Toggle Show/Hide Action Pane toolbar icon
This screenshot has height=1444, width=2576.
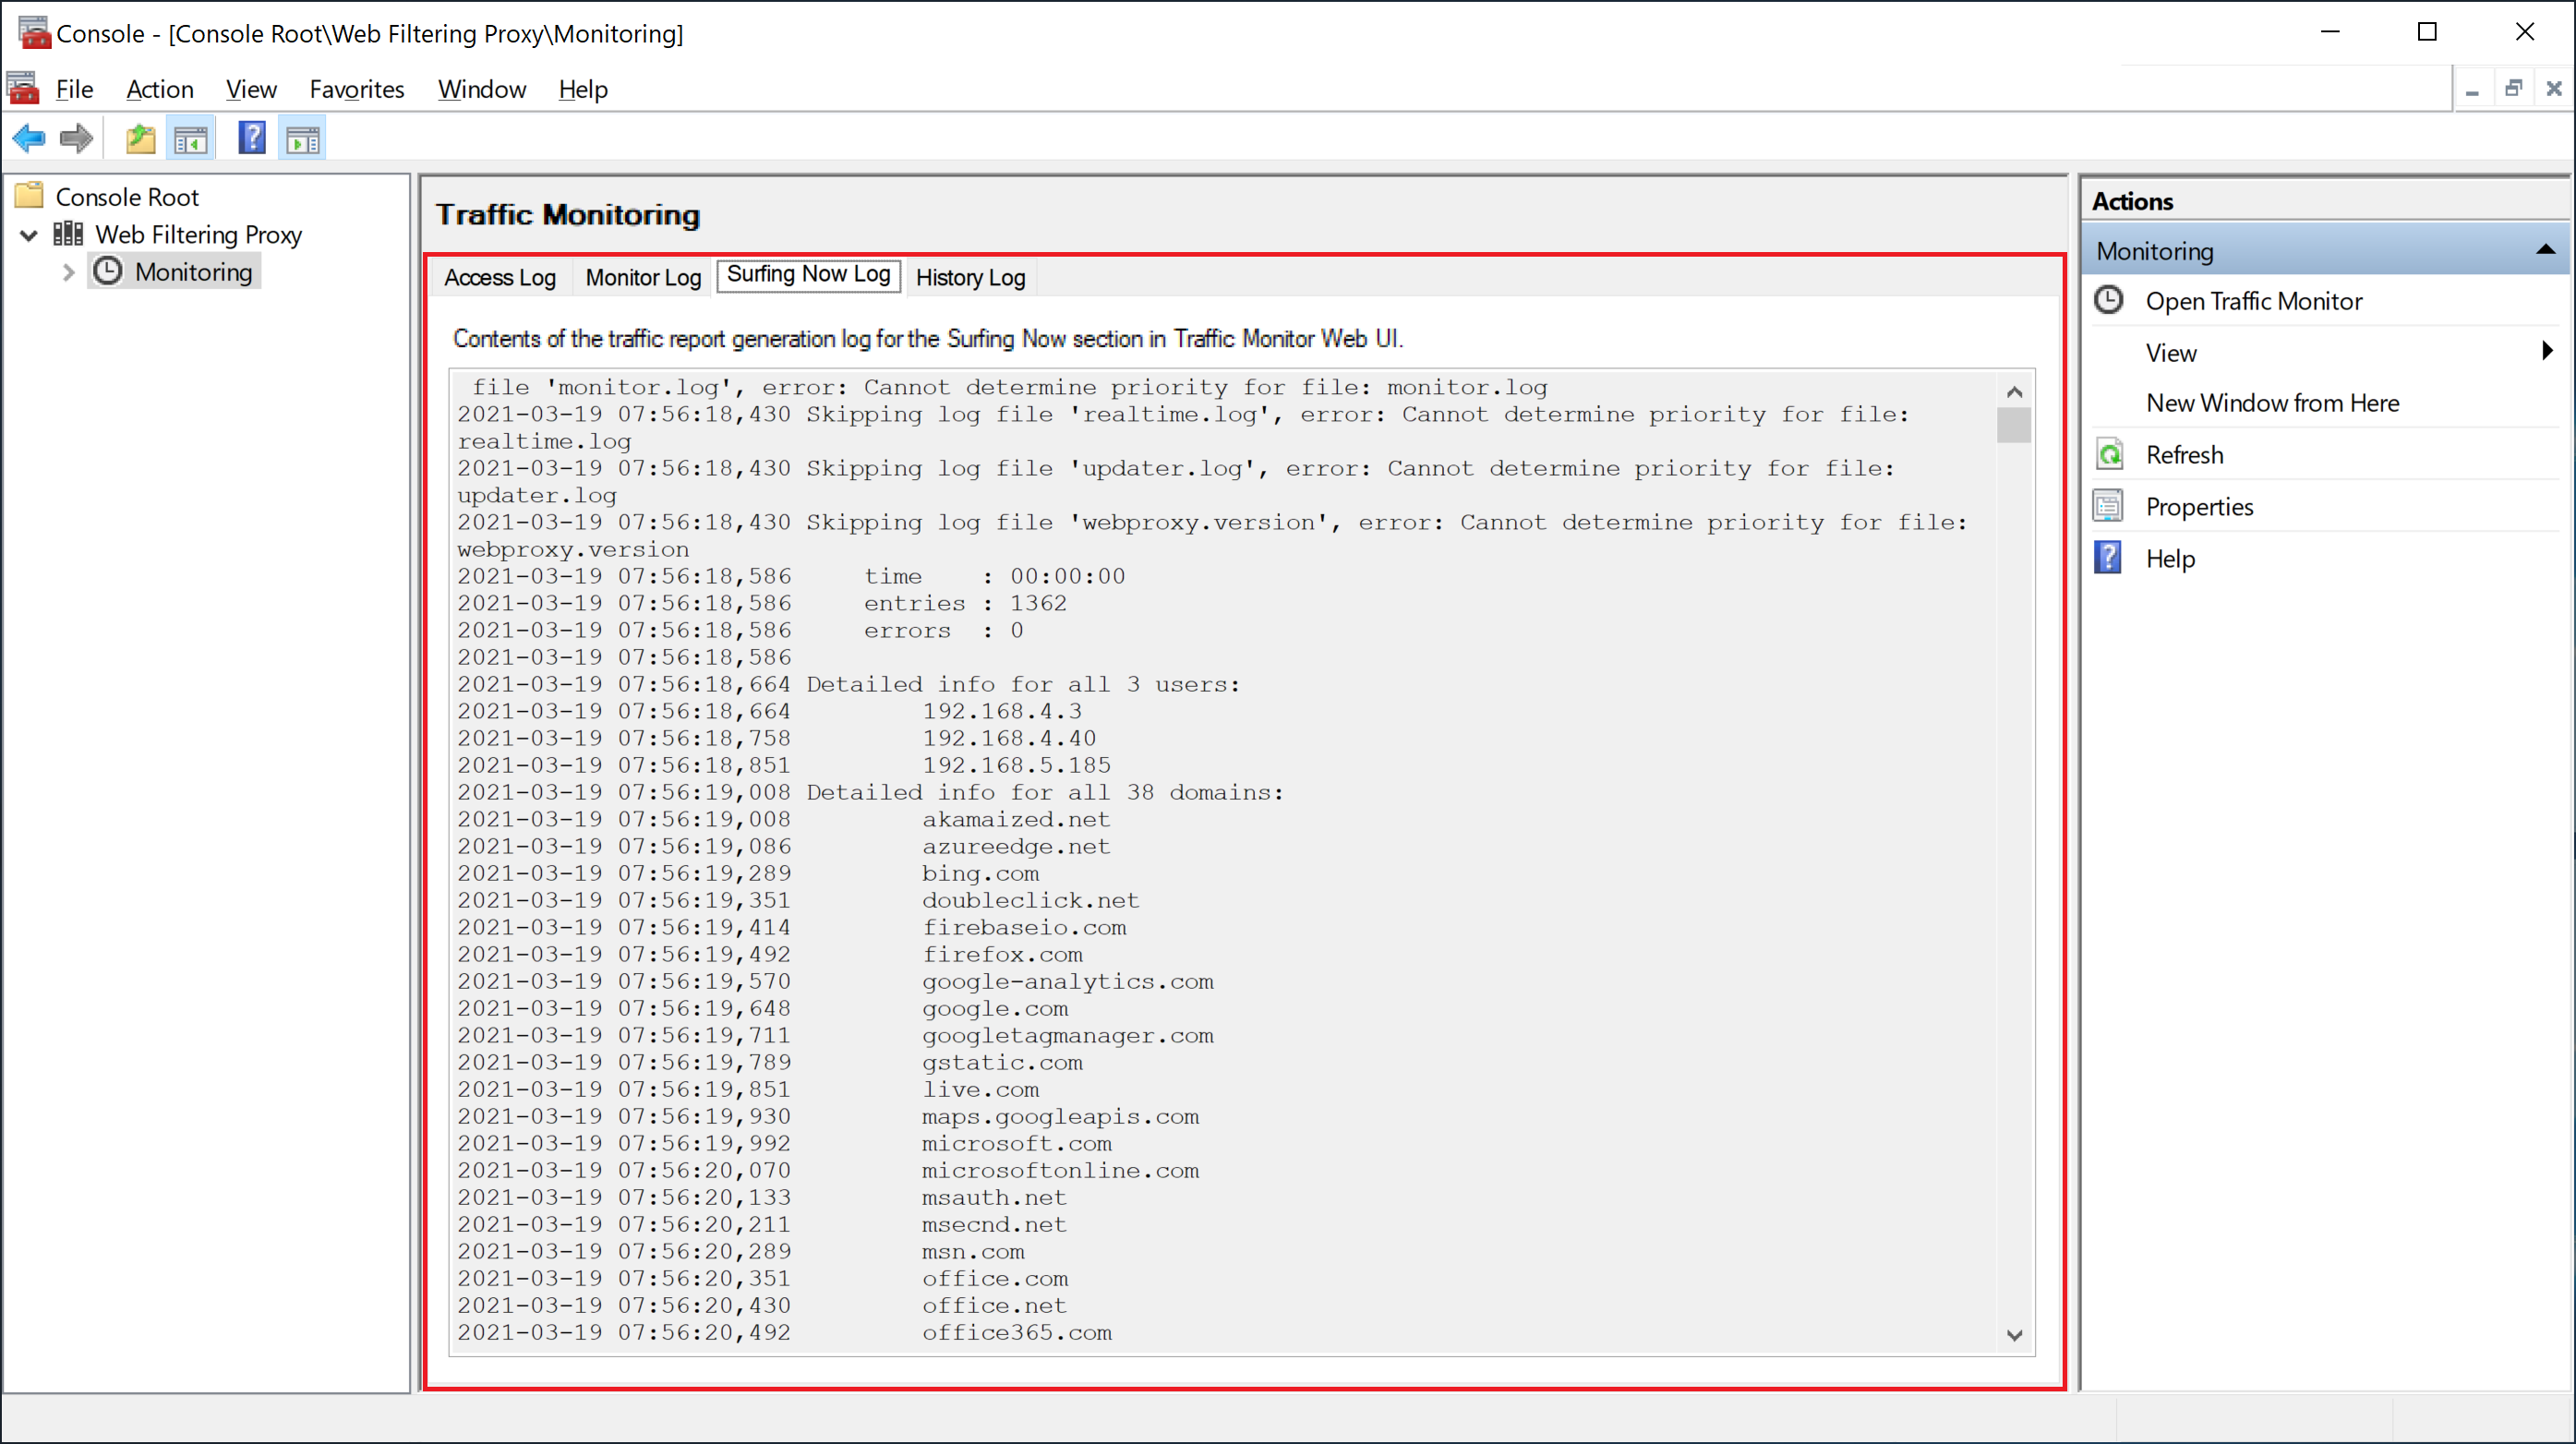(x=303, y=138)
